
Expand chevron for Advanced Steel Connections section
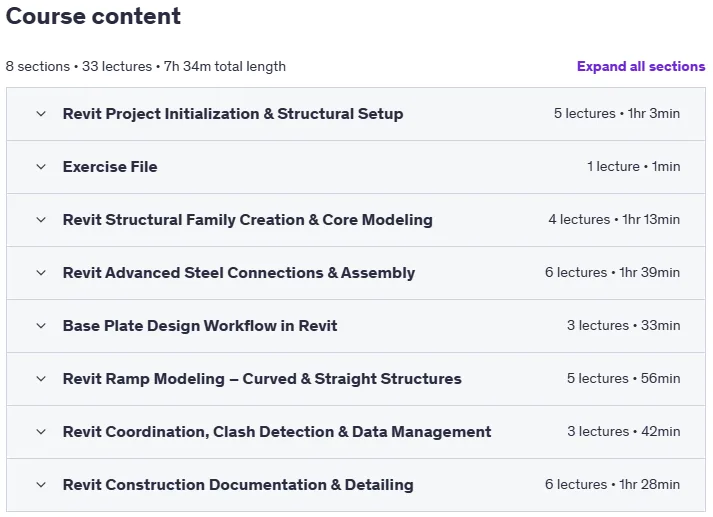point(41,273)
